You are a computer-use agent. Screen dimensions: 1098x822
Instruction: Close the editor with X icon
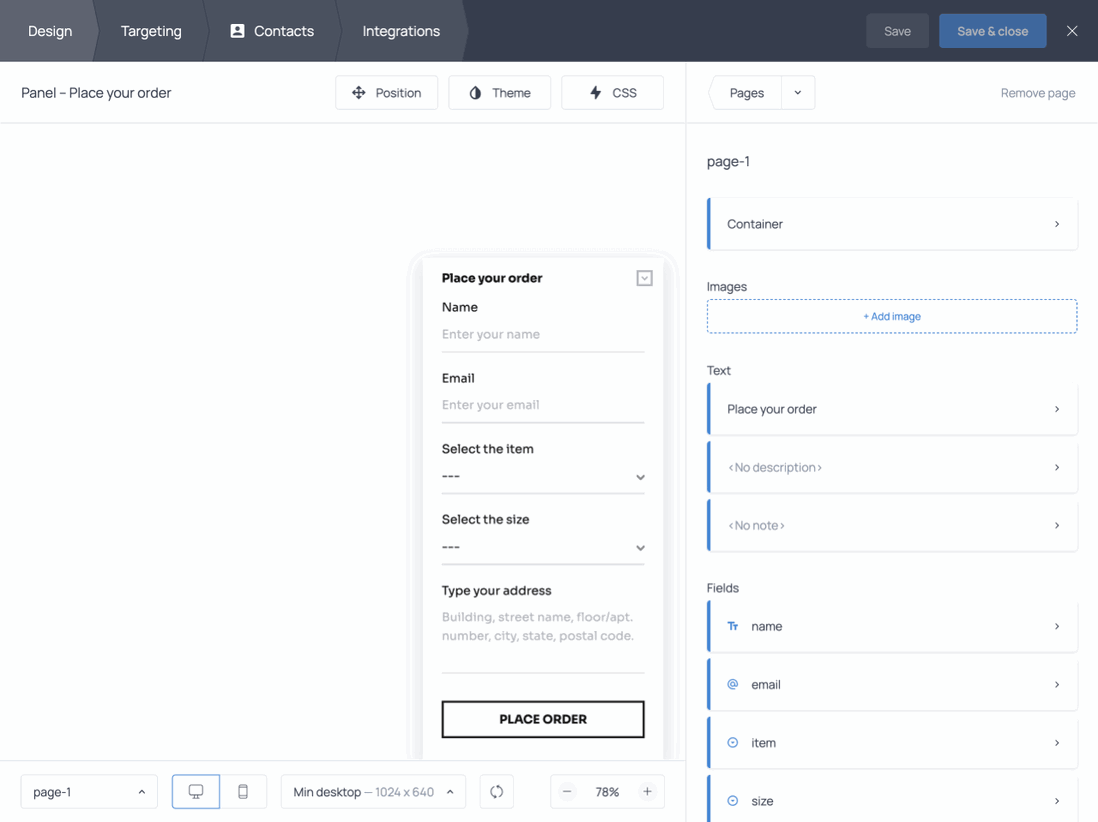pyautogui.click(x=1072, y=31)
